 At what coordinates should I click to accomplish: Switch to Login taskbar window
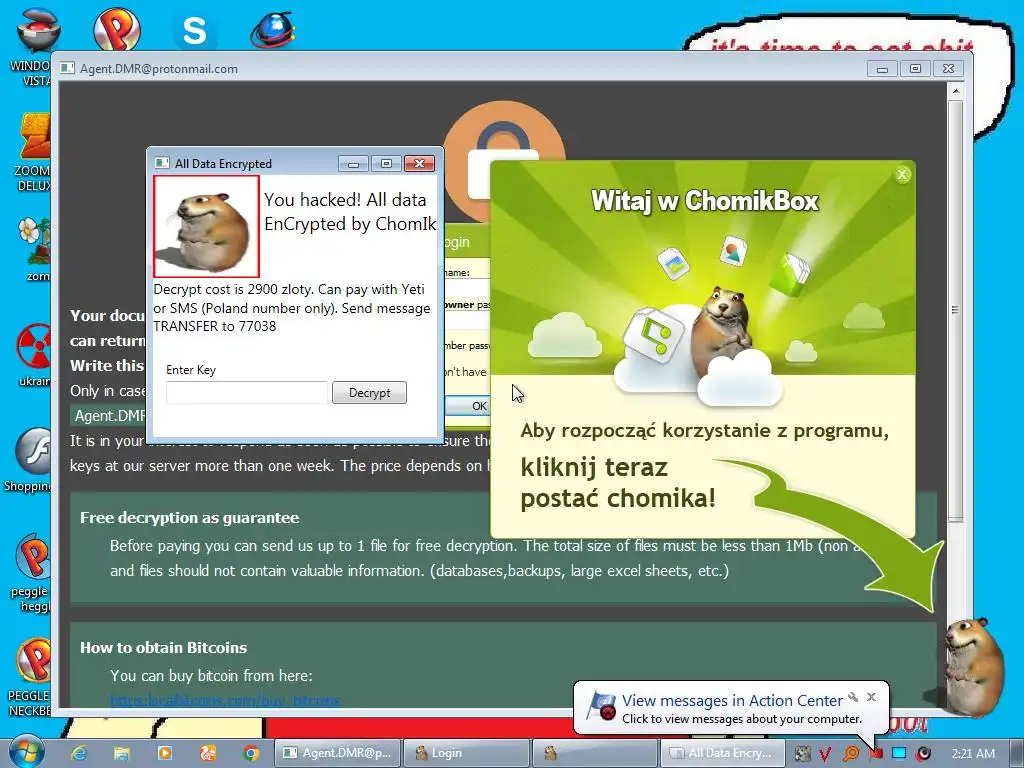(466, 753)
